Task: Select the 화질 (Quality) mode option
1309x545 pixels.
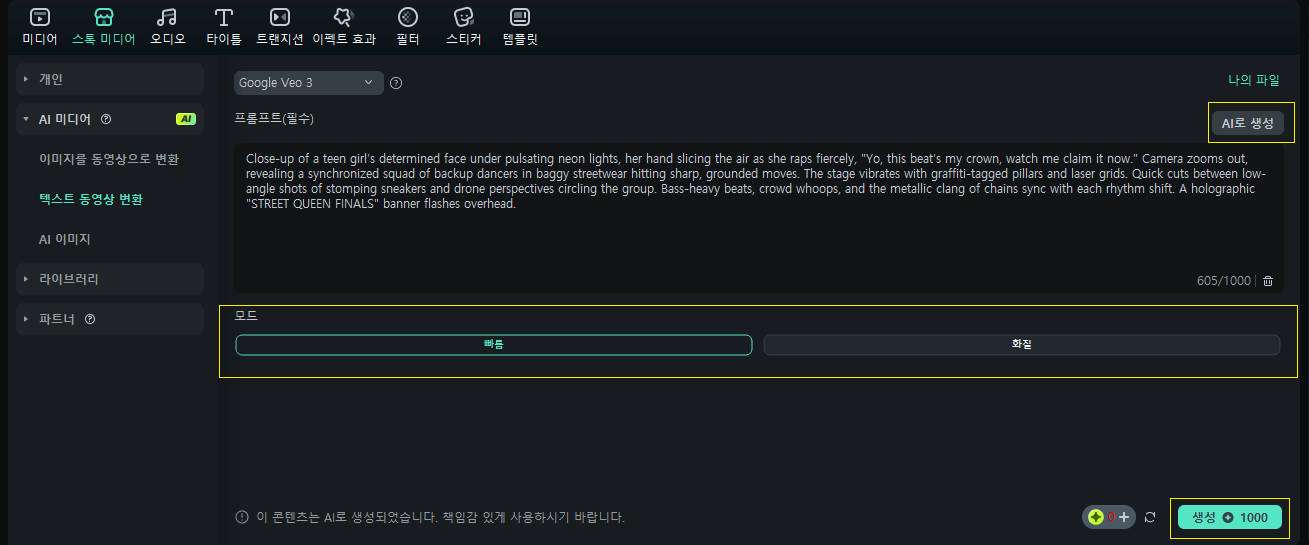Action: click(x=1021, y=344)
